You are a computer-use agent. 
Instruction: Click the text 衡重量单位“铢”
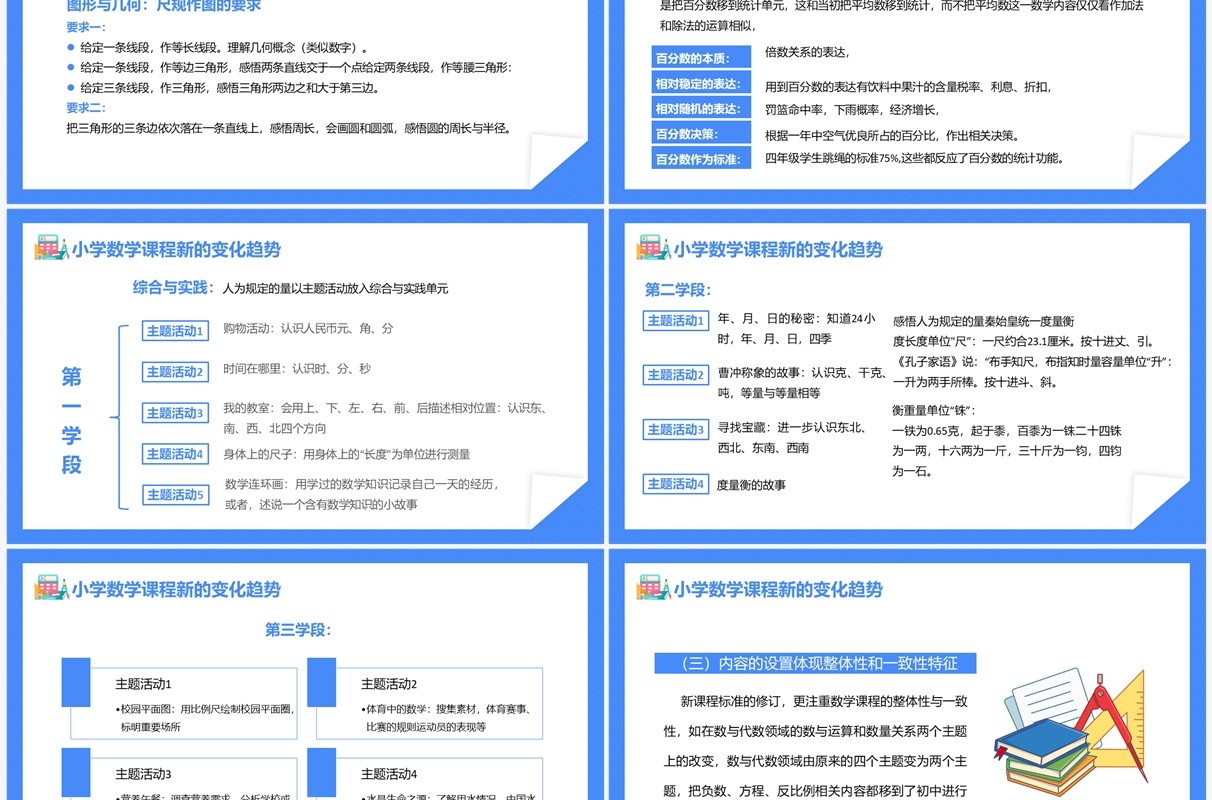pos(933,410)
